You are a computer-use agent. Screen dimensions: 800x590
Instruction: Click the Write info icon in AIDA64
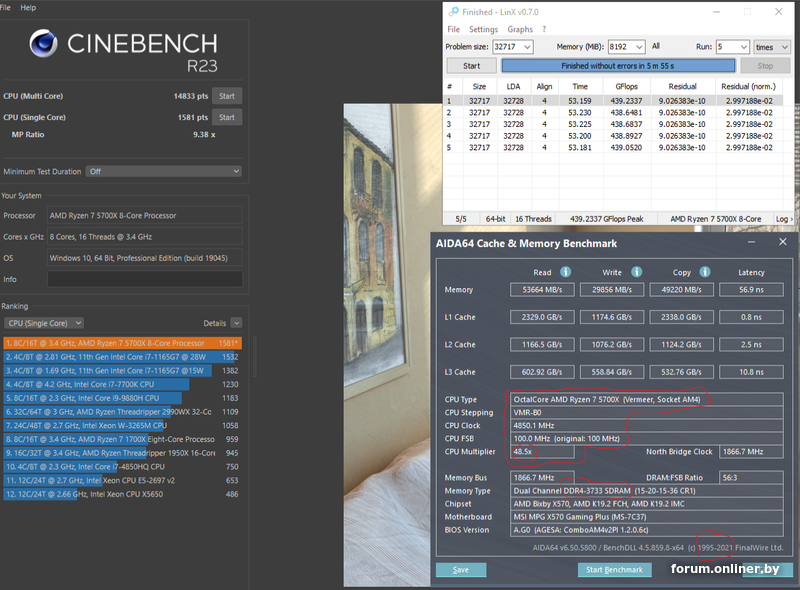[x=635, y=271]
